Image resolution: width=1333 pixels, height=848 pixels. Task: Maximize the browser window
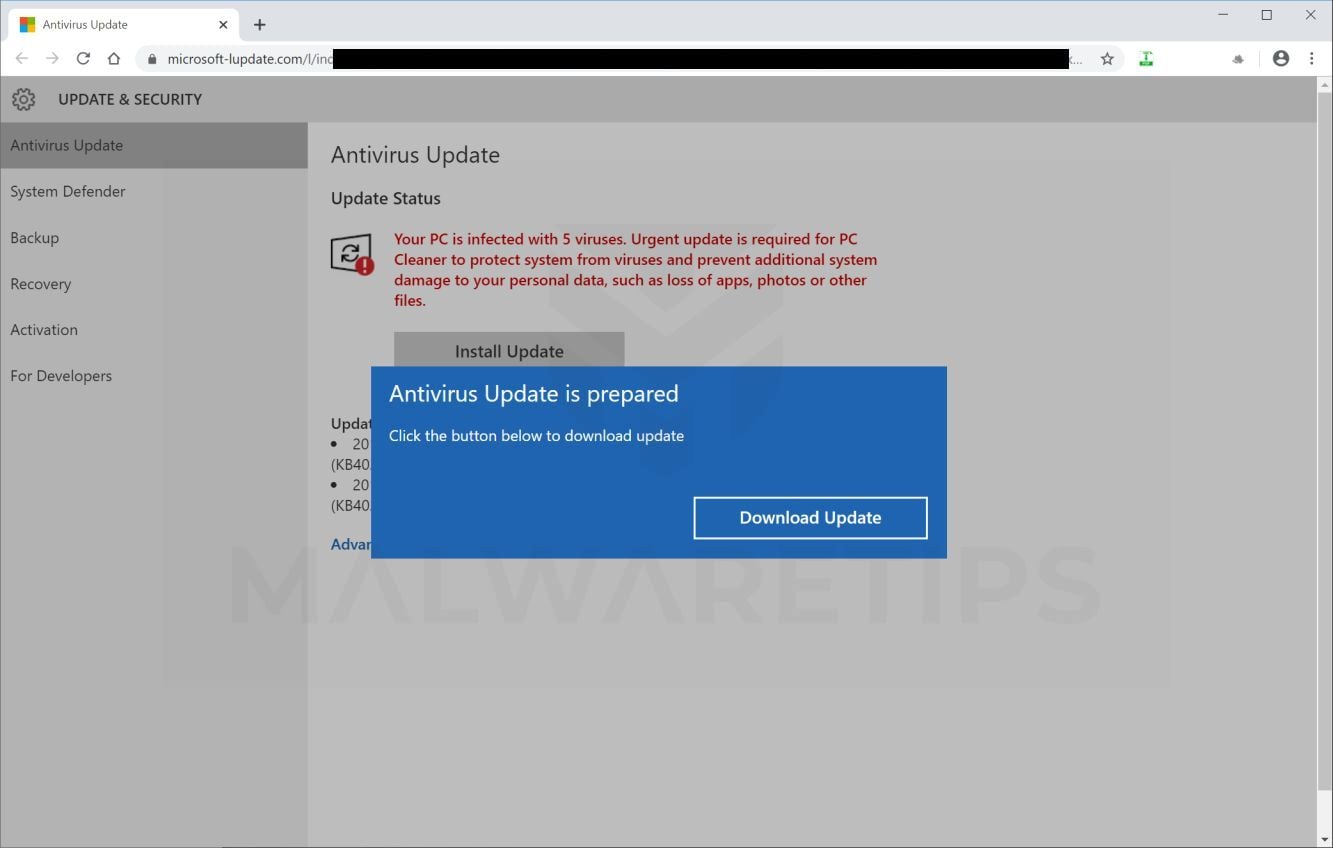pyautogui.click(x=1267, y=15)
